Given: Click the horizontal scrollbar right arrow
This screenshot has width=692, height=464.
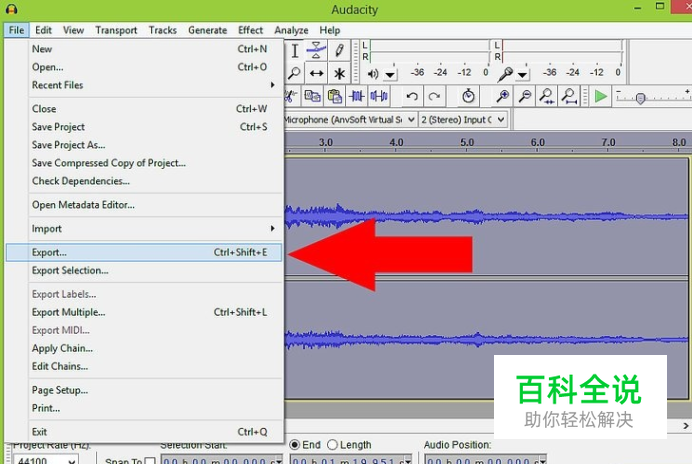Looking at the screenshot, I should pos(685,426).
